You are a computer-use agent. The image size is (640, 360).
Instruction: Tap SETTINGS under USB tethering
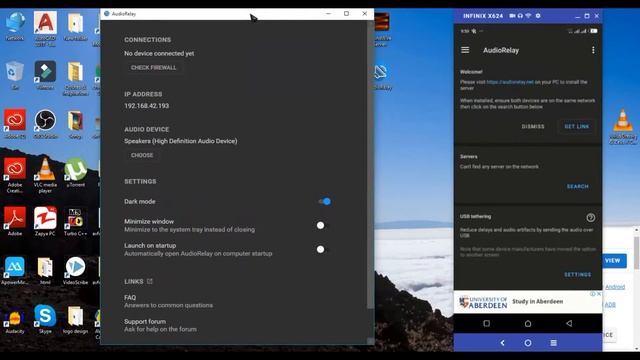click(578, 275)
